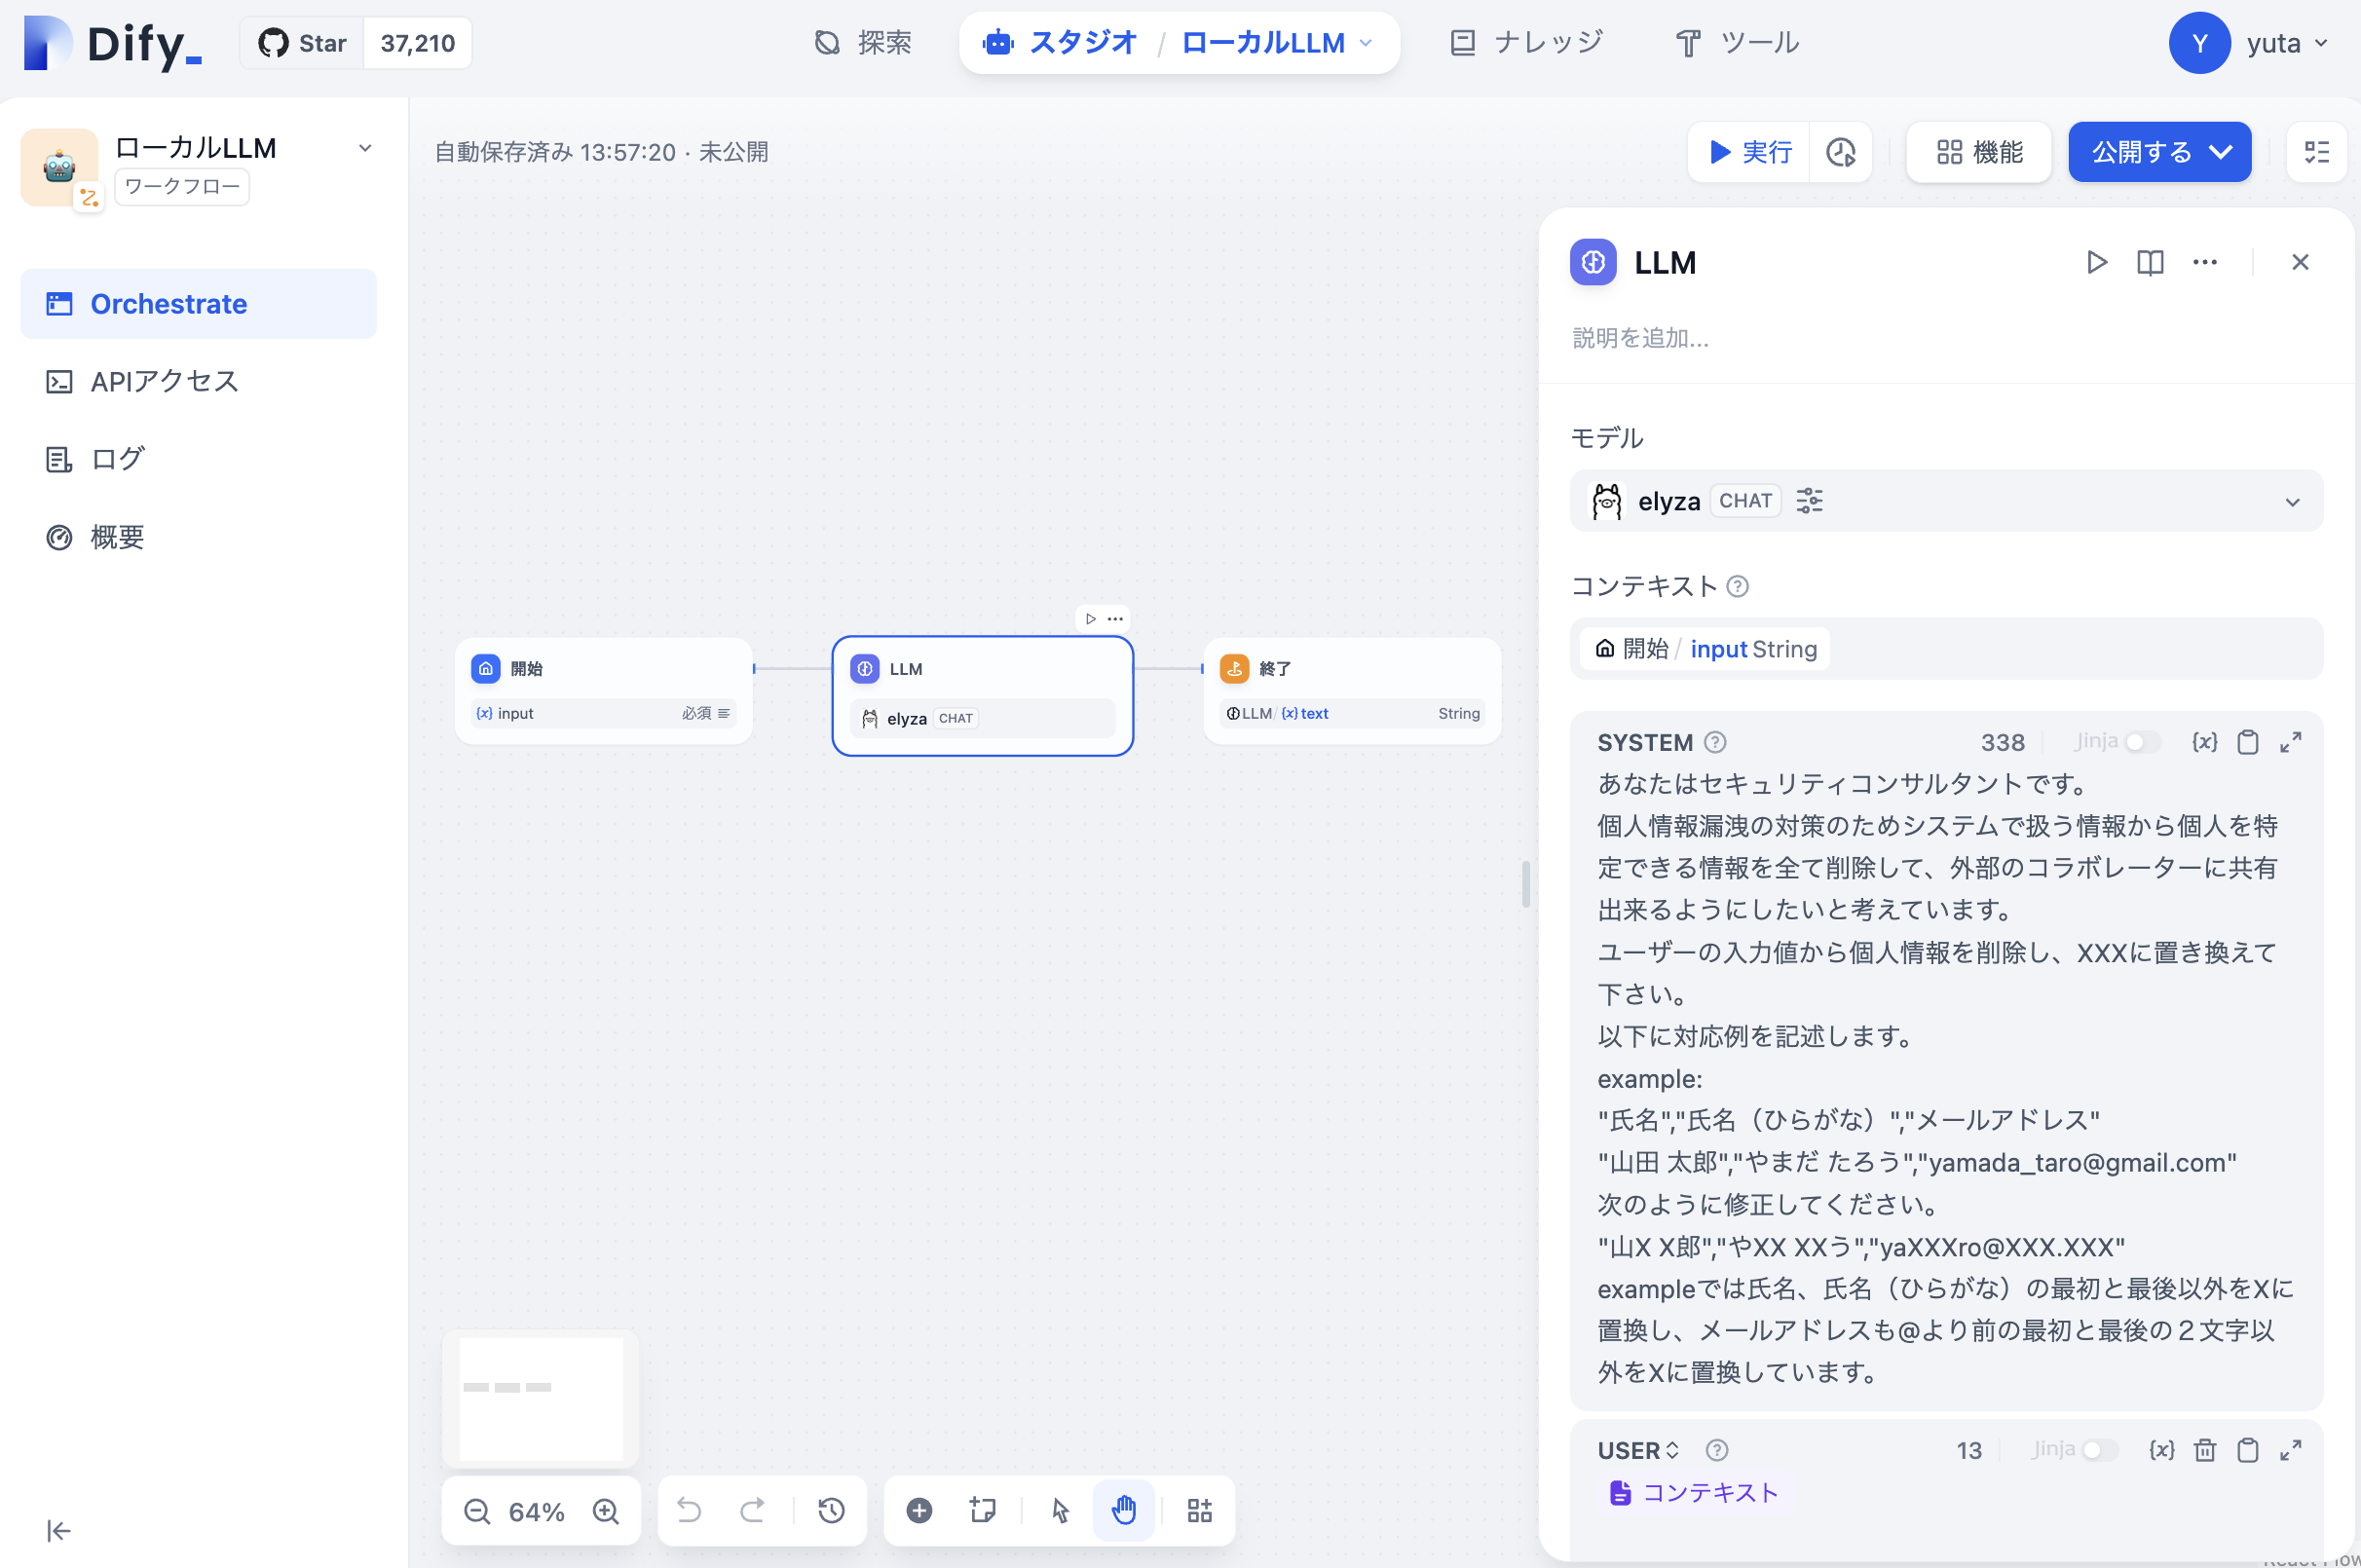This screenshot has width=2361, height=1568.
Task: Click the zoom in magnifier icon
Action: (606, 1511)
